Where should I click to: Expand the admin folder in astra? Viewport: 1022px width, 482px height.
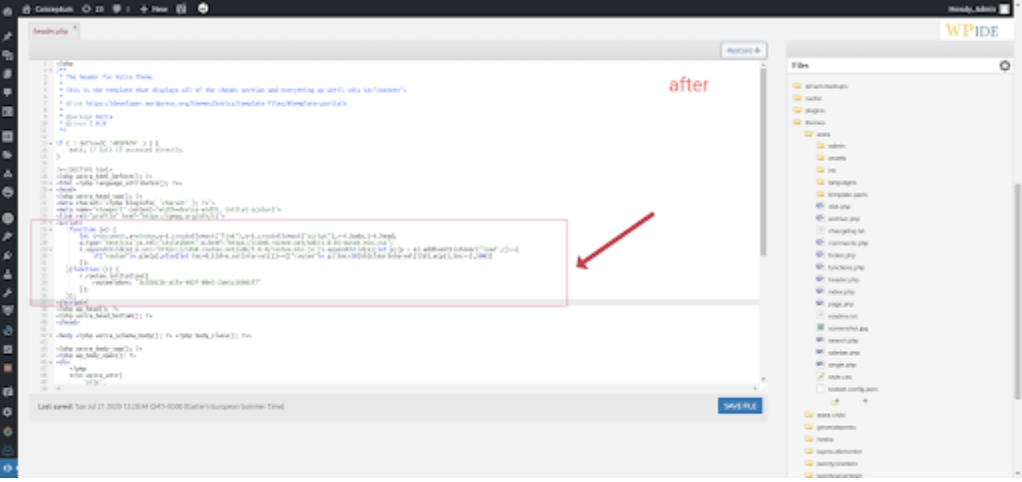point(831,147)
